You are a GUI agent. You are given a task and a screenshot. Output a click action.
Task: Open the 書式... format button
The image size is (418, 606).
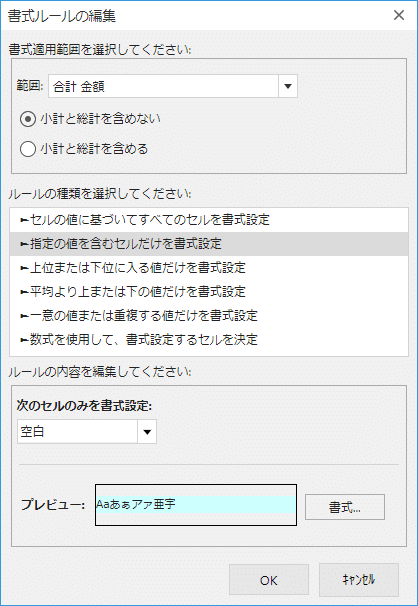tap(345, 507)
